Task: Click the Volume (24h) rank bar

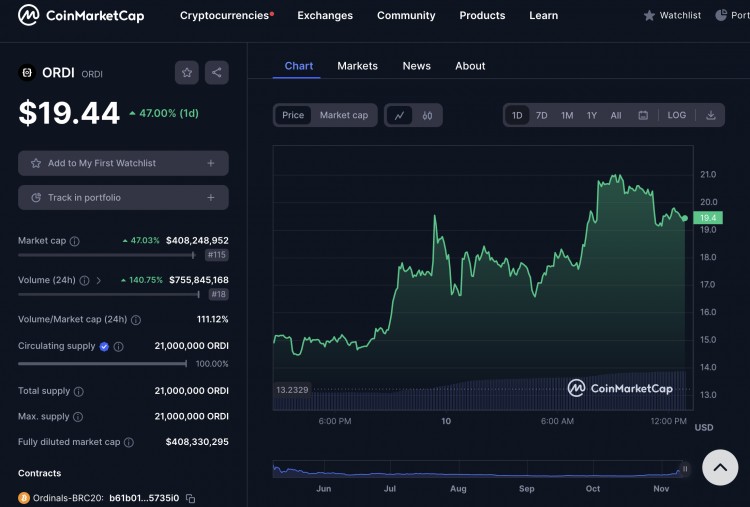Action: point(109,294)
